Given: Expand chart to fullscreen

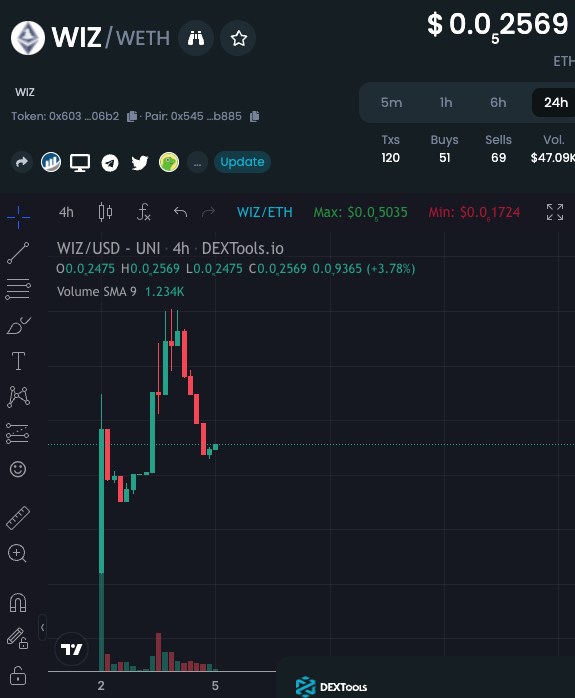Looking at the screenshot, I should coord(555,212).
